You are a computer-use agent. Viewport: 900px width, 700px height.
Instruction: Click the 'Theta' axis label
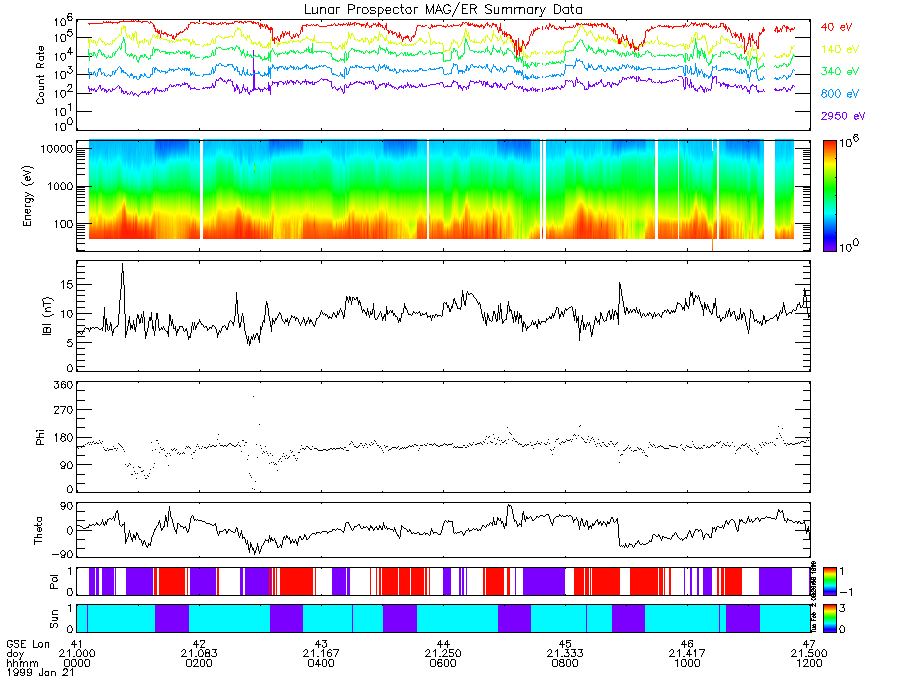click(x=38, y=530)
